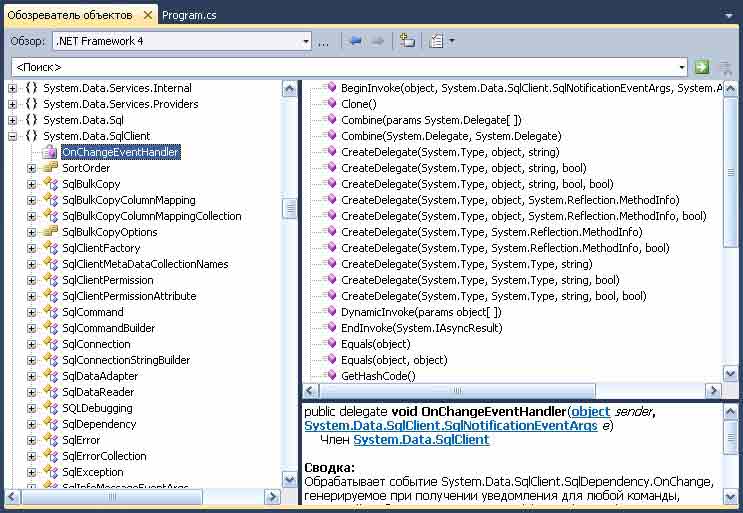Expand System.Data.Services.Internal namespace
The image size is (743, 513).
click(13, 88)
